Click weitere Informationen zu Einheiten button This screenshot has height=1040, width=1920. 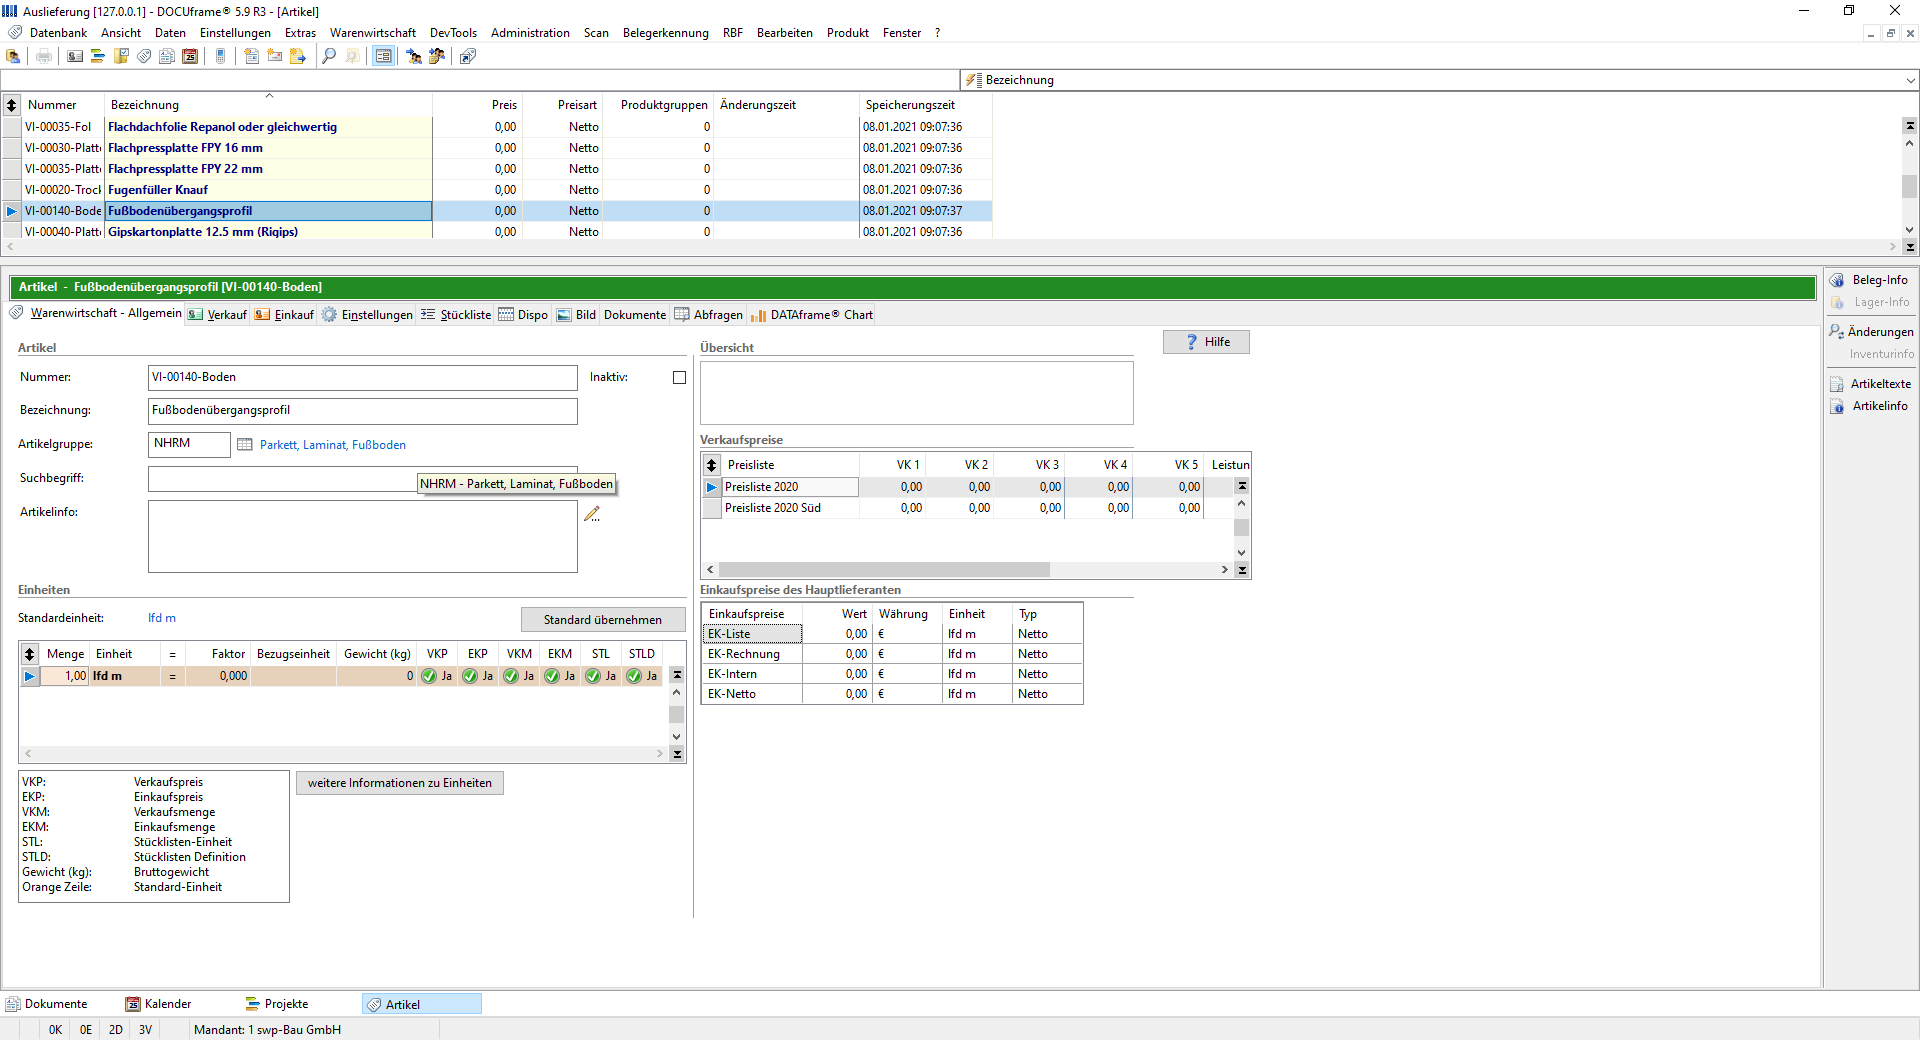tap(400, 783)
